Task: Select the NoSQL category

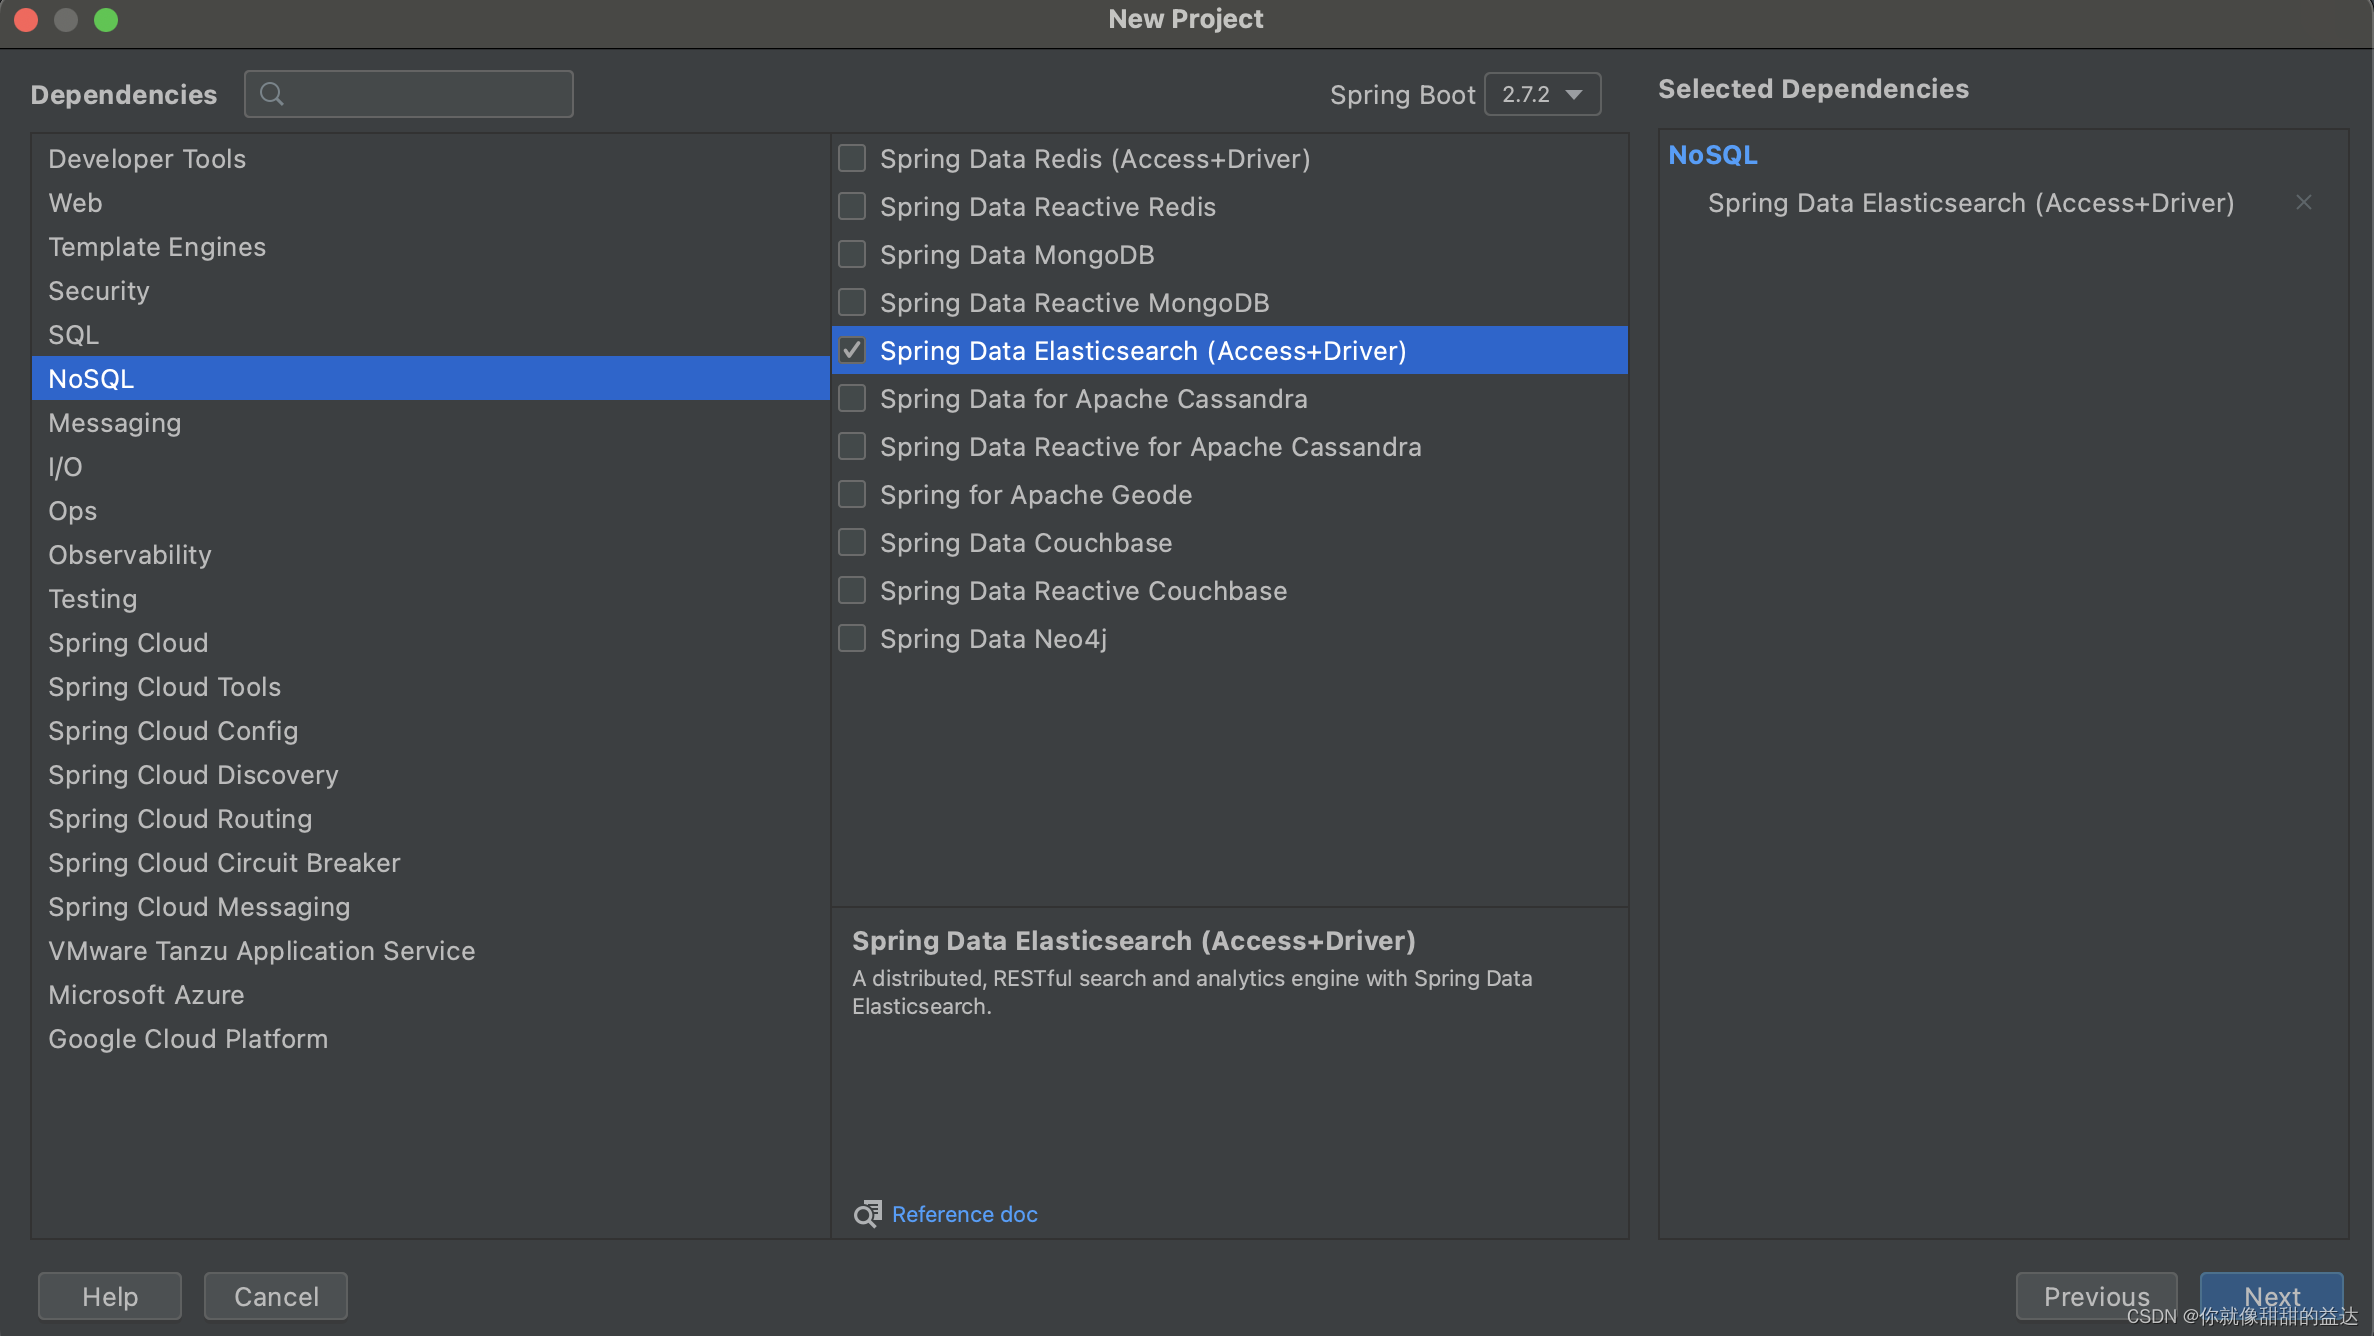Action: (91, 377)
